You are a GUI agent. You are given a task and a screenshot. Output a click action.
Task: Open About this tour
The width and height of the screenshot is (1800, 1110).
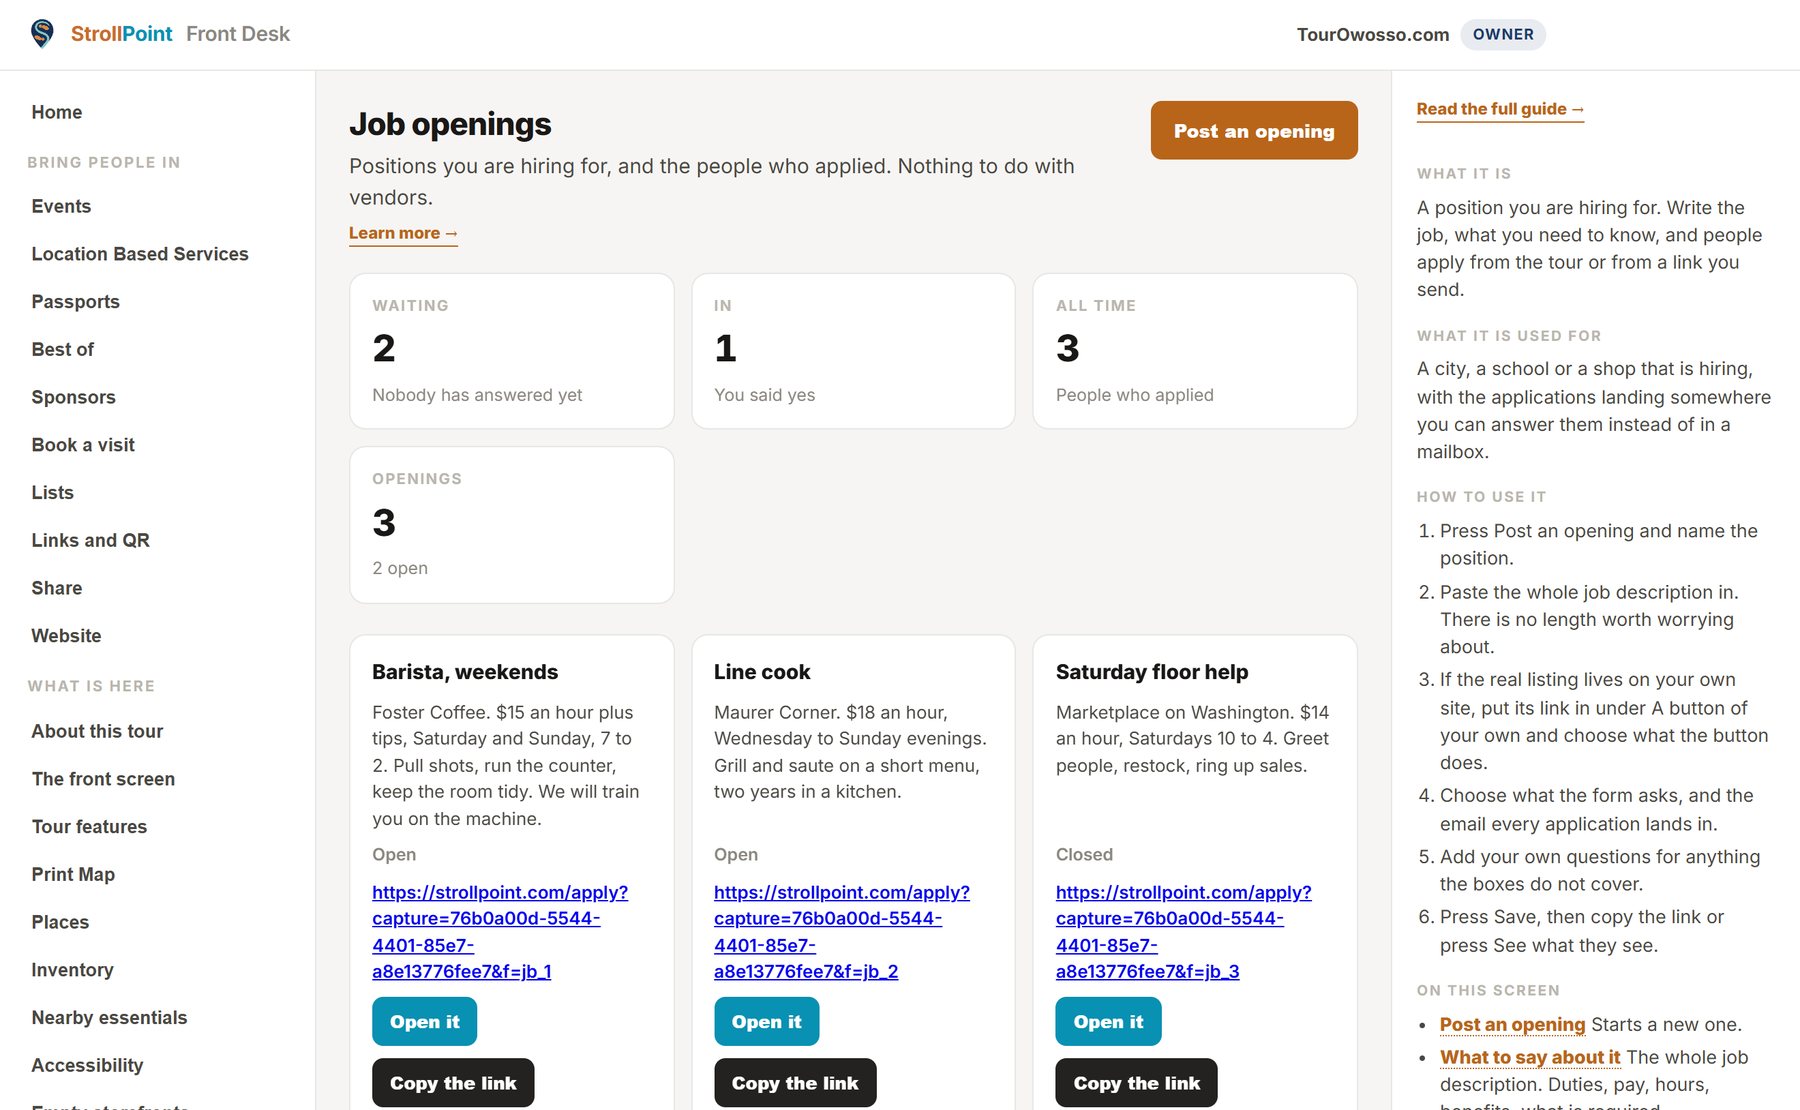[97, 731]
